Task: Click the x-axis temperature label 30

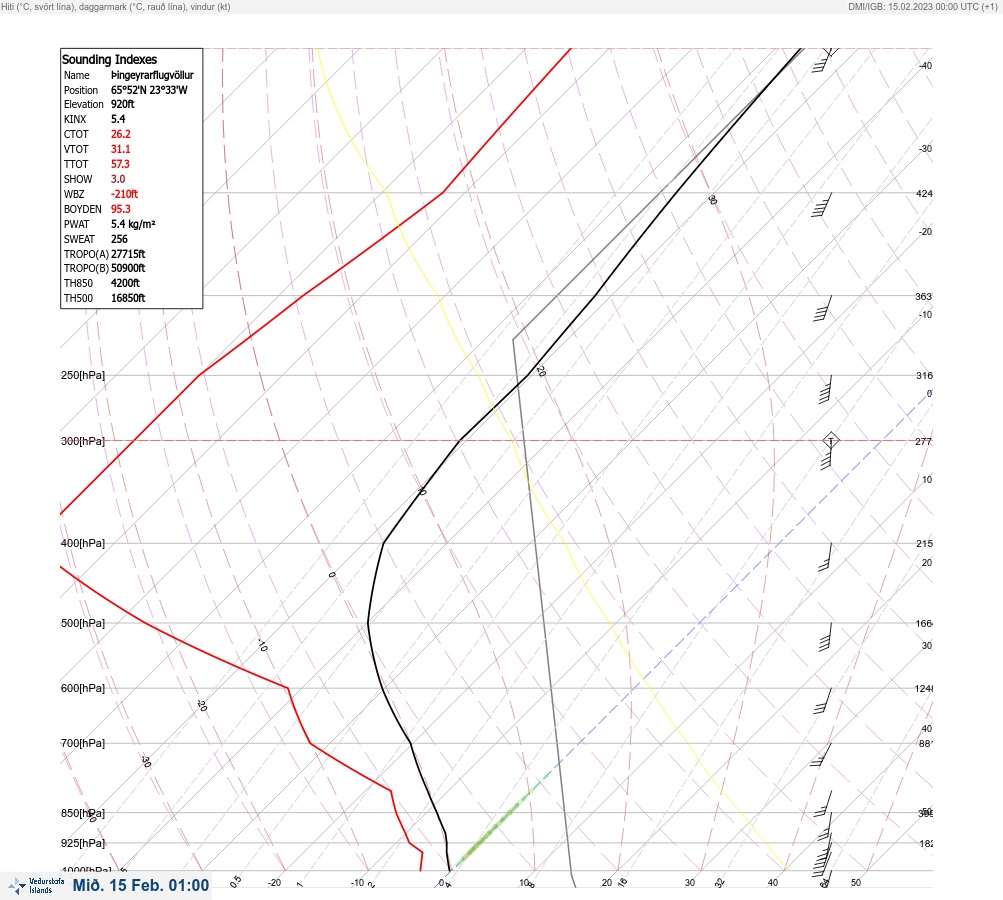Action: click(x=690, y=883)
